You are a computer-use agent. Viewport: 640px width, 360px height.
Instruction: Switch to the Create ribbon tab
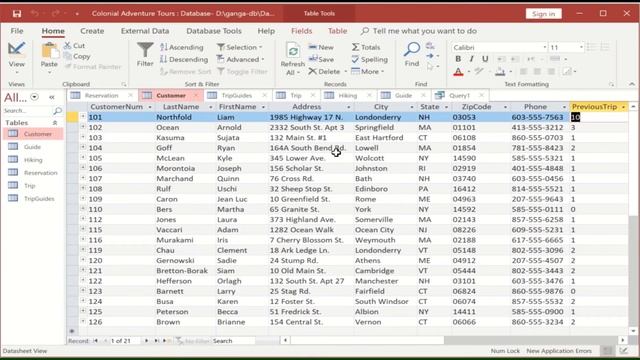point(92,31)
